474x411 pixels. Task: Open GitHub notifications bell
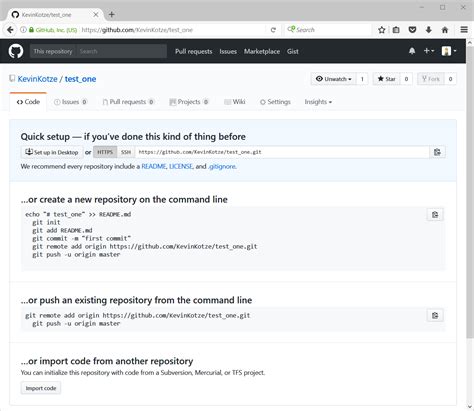point(412,51)
